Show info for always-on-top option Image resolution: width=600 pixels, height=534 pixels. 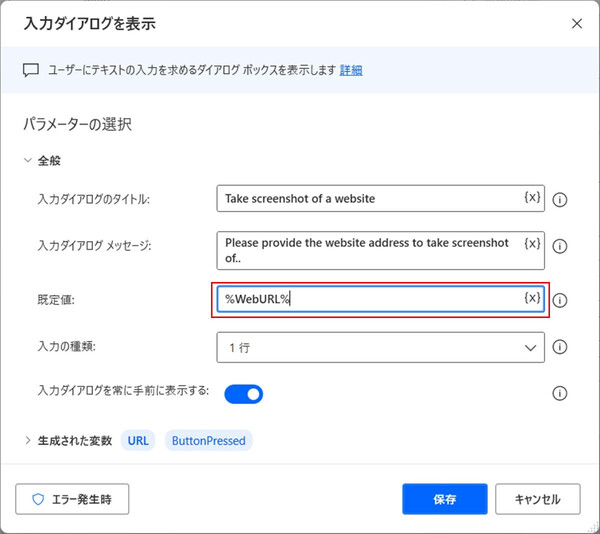560,394
